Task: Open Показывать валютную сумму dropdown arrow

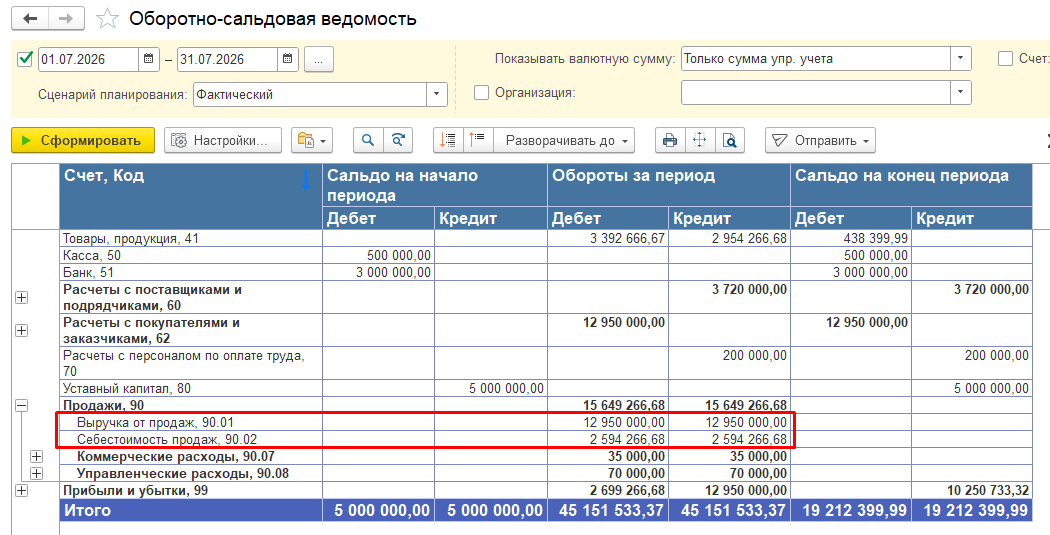Action: coord(961,59)
